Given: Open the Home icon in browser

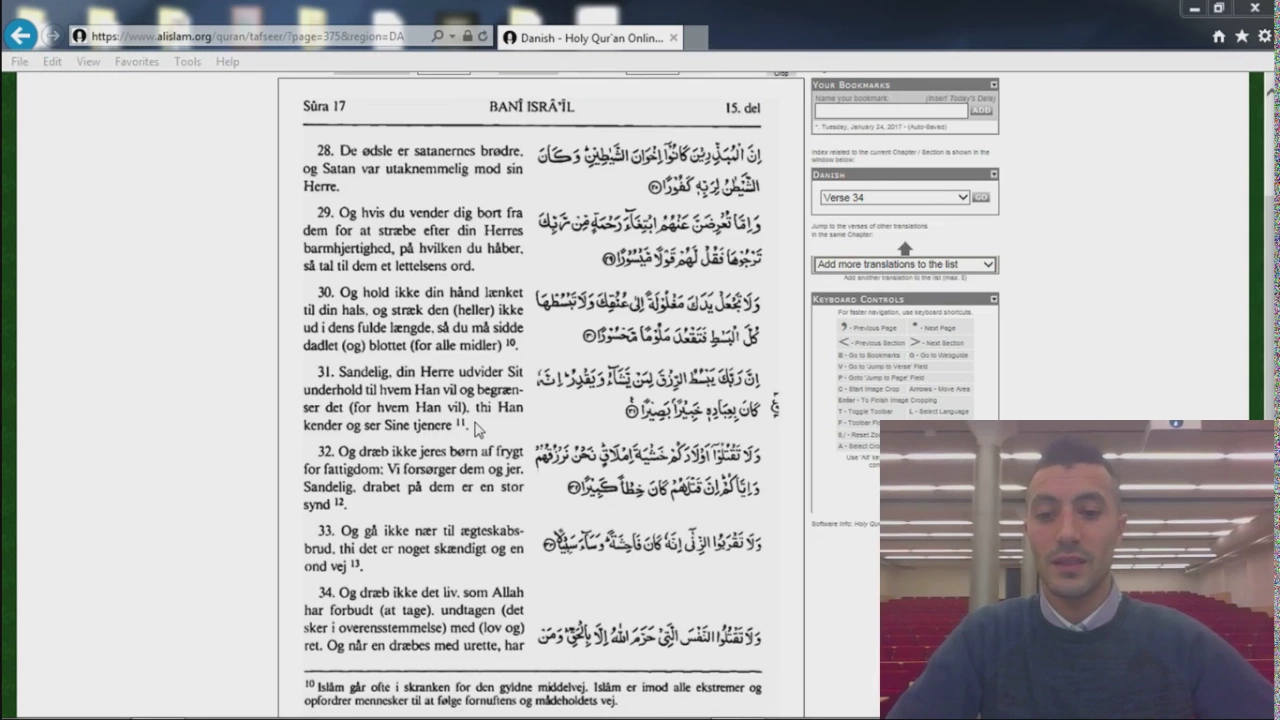Looking at the screenshot, I should [x=1218, y=36].
